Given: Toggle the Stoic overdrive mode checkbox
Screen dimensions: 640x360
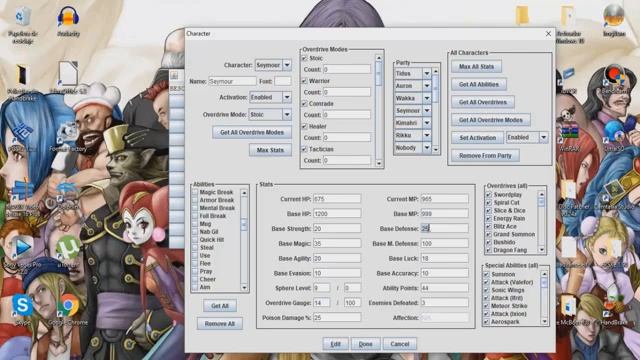Looking at the screenshot, I should tap(304, 58).
